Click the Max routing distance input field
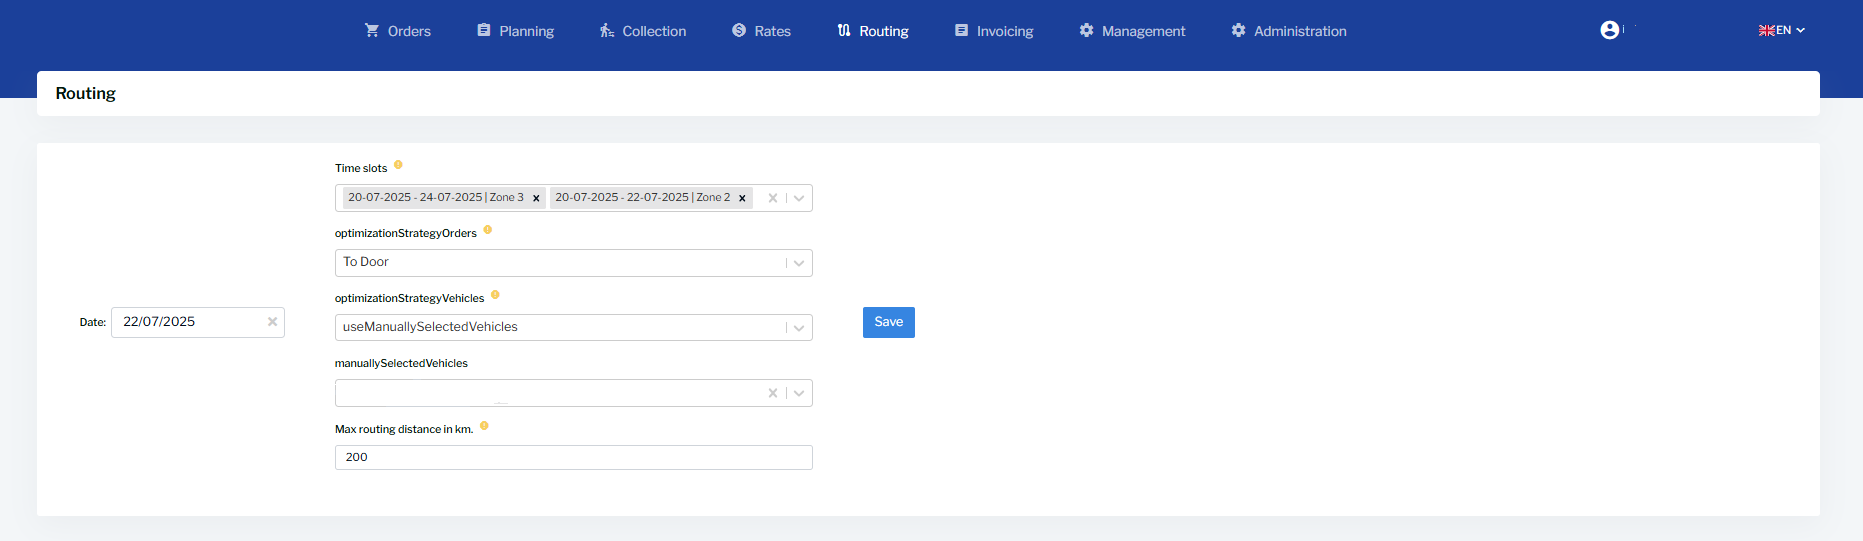Viewport: 1863px width, 541px height. pos(573,457)
